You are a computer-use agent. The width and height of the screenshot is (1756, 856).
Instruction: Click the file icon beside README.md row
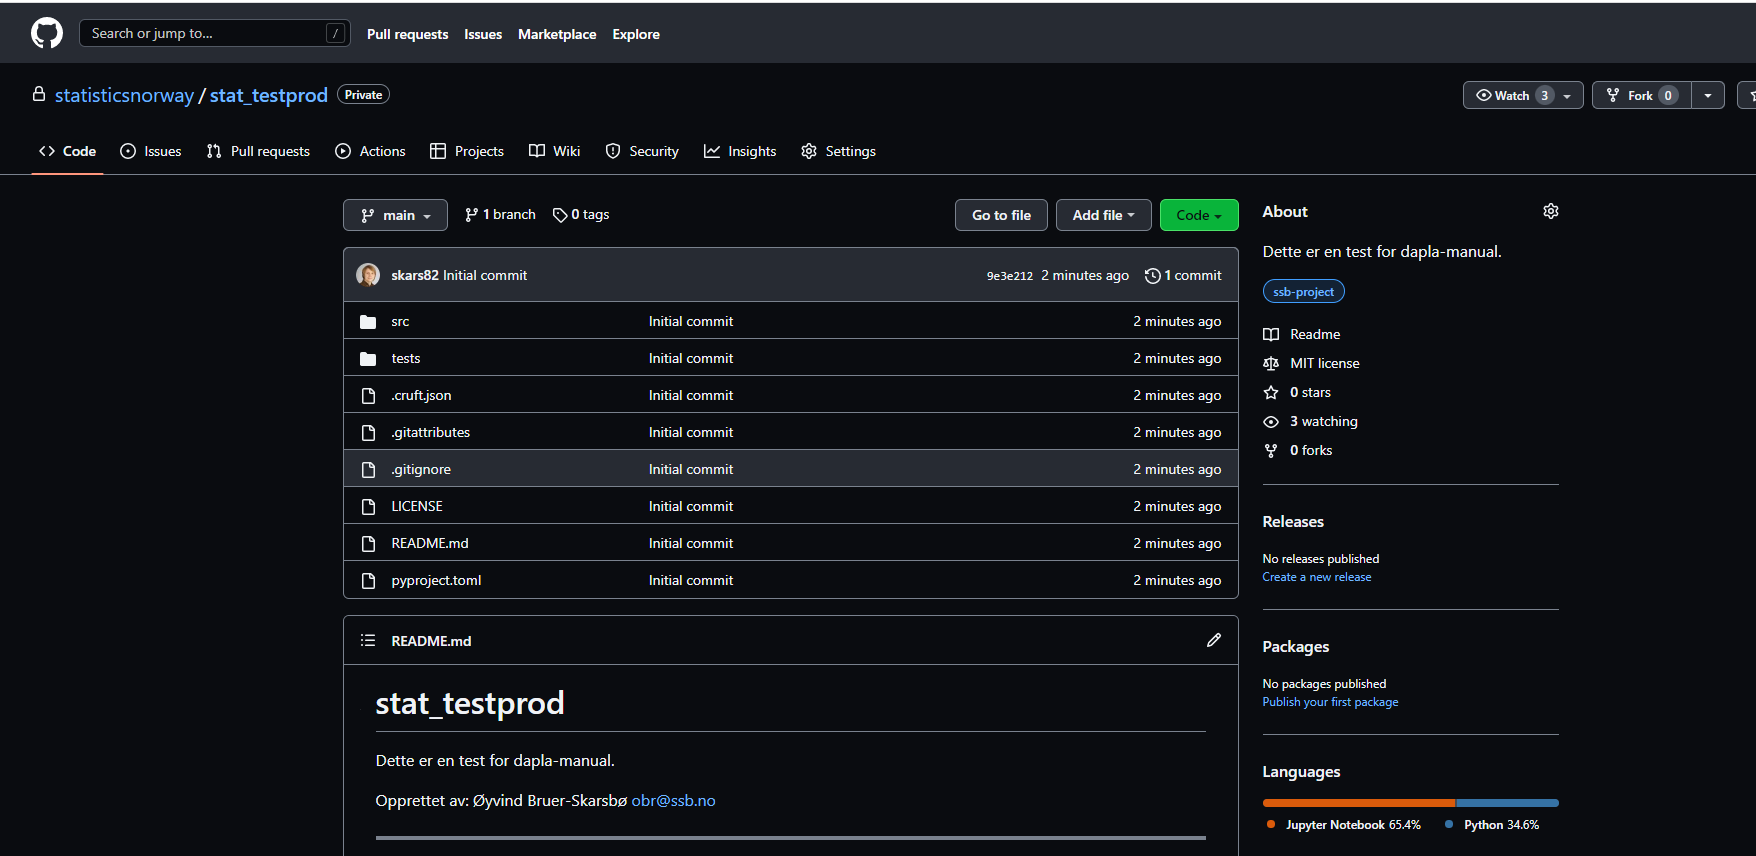368,544
